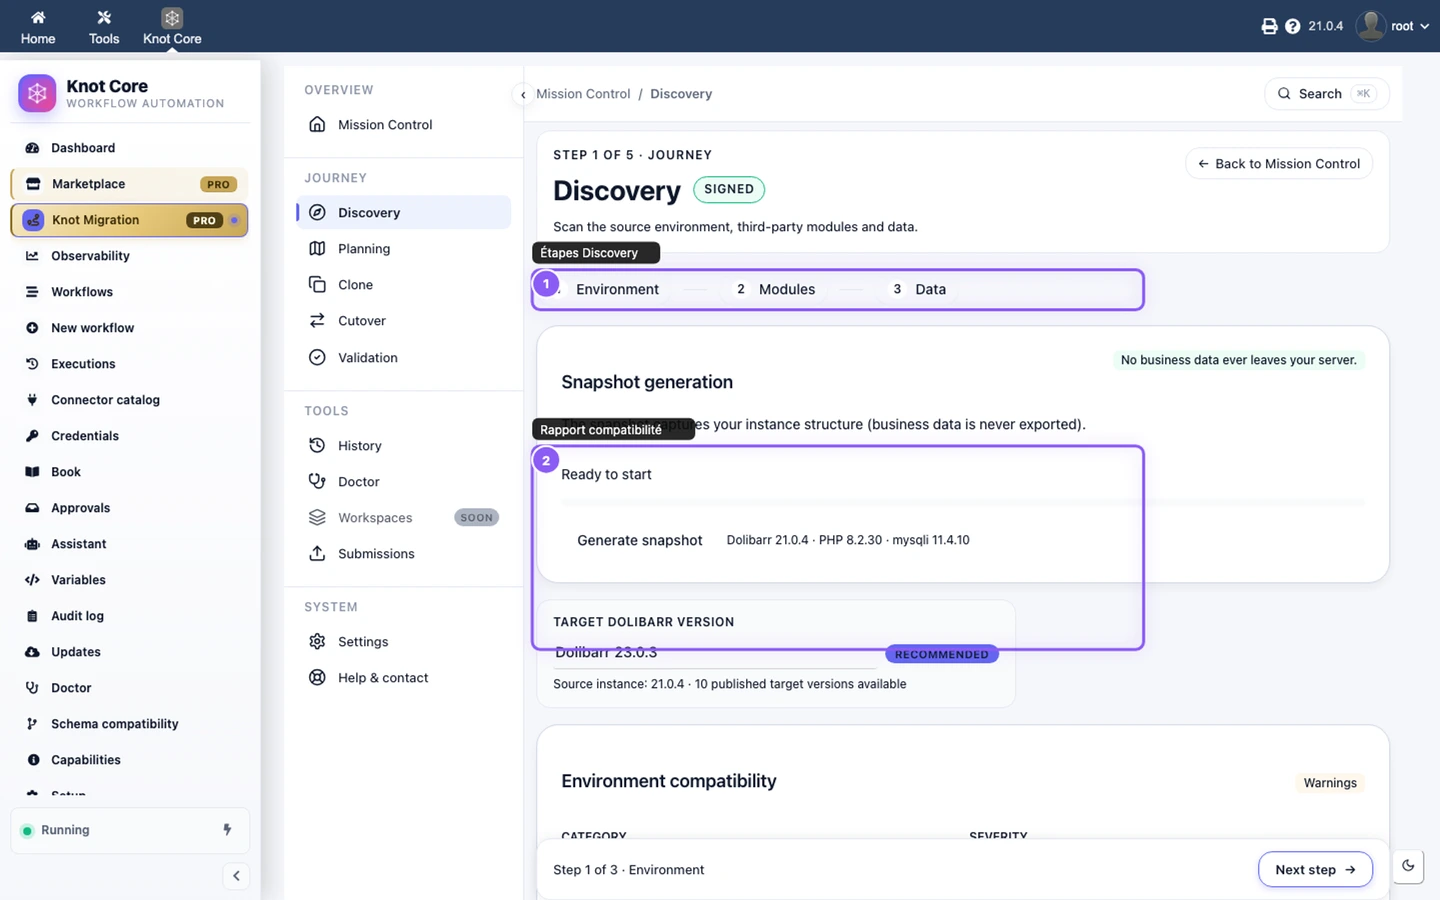Open the help question-mark icon
This screenshot has width=1440, height=900.
point(1292,26)
